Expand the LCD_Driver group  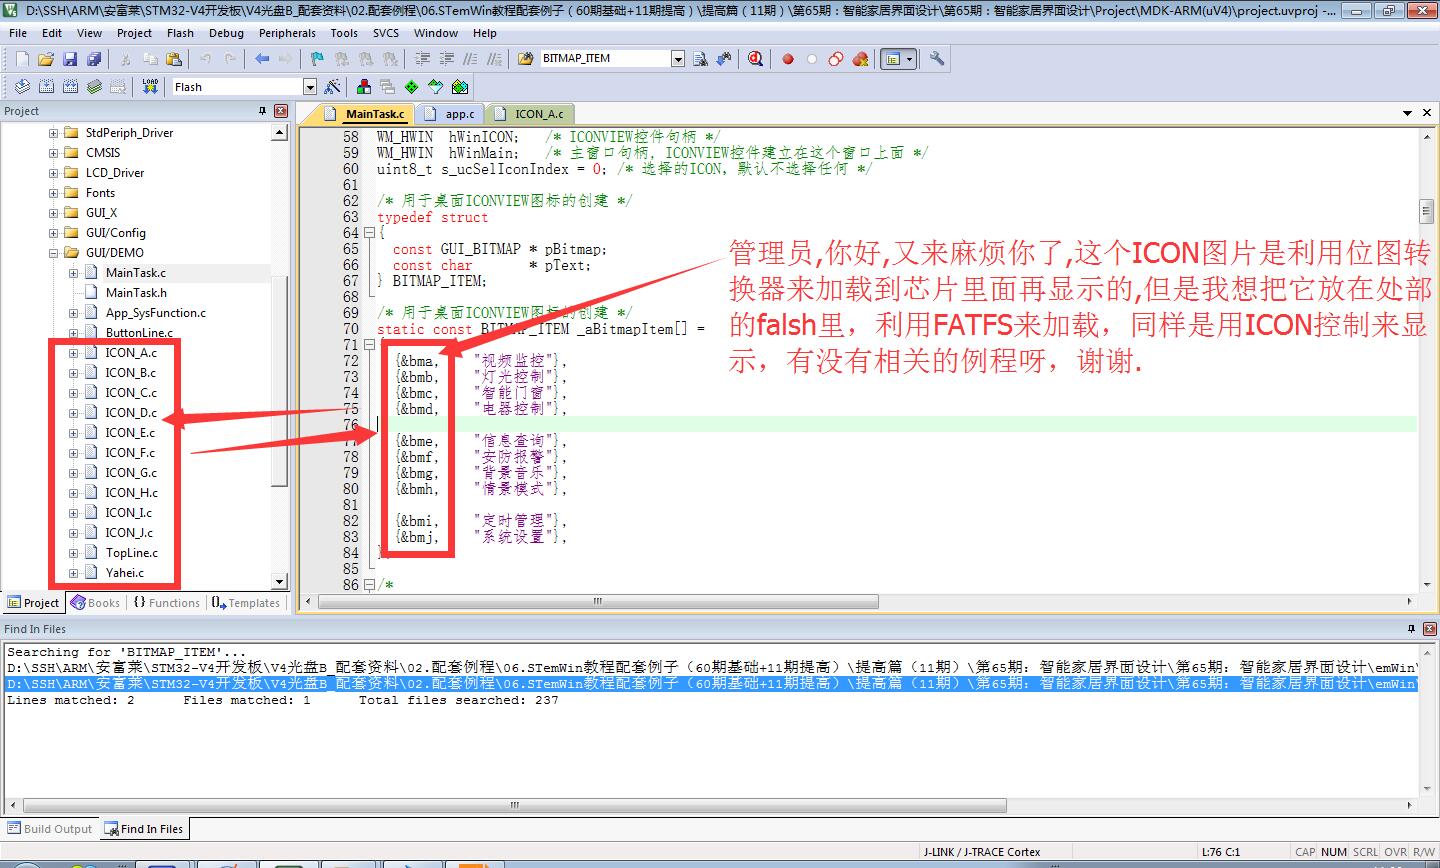[x=53, y=173]
